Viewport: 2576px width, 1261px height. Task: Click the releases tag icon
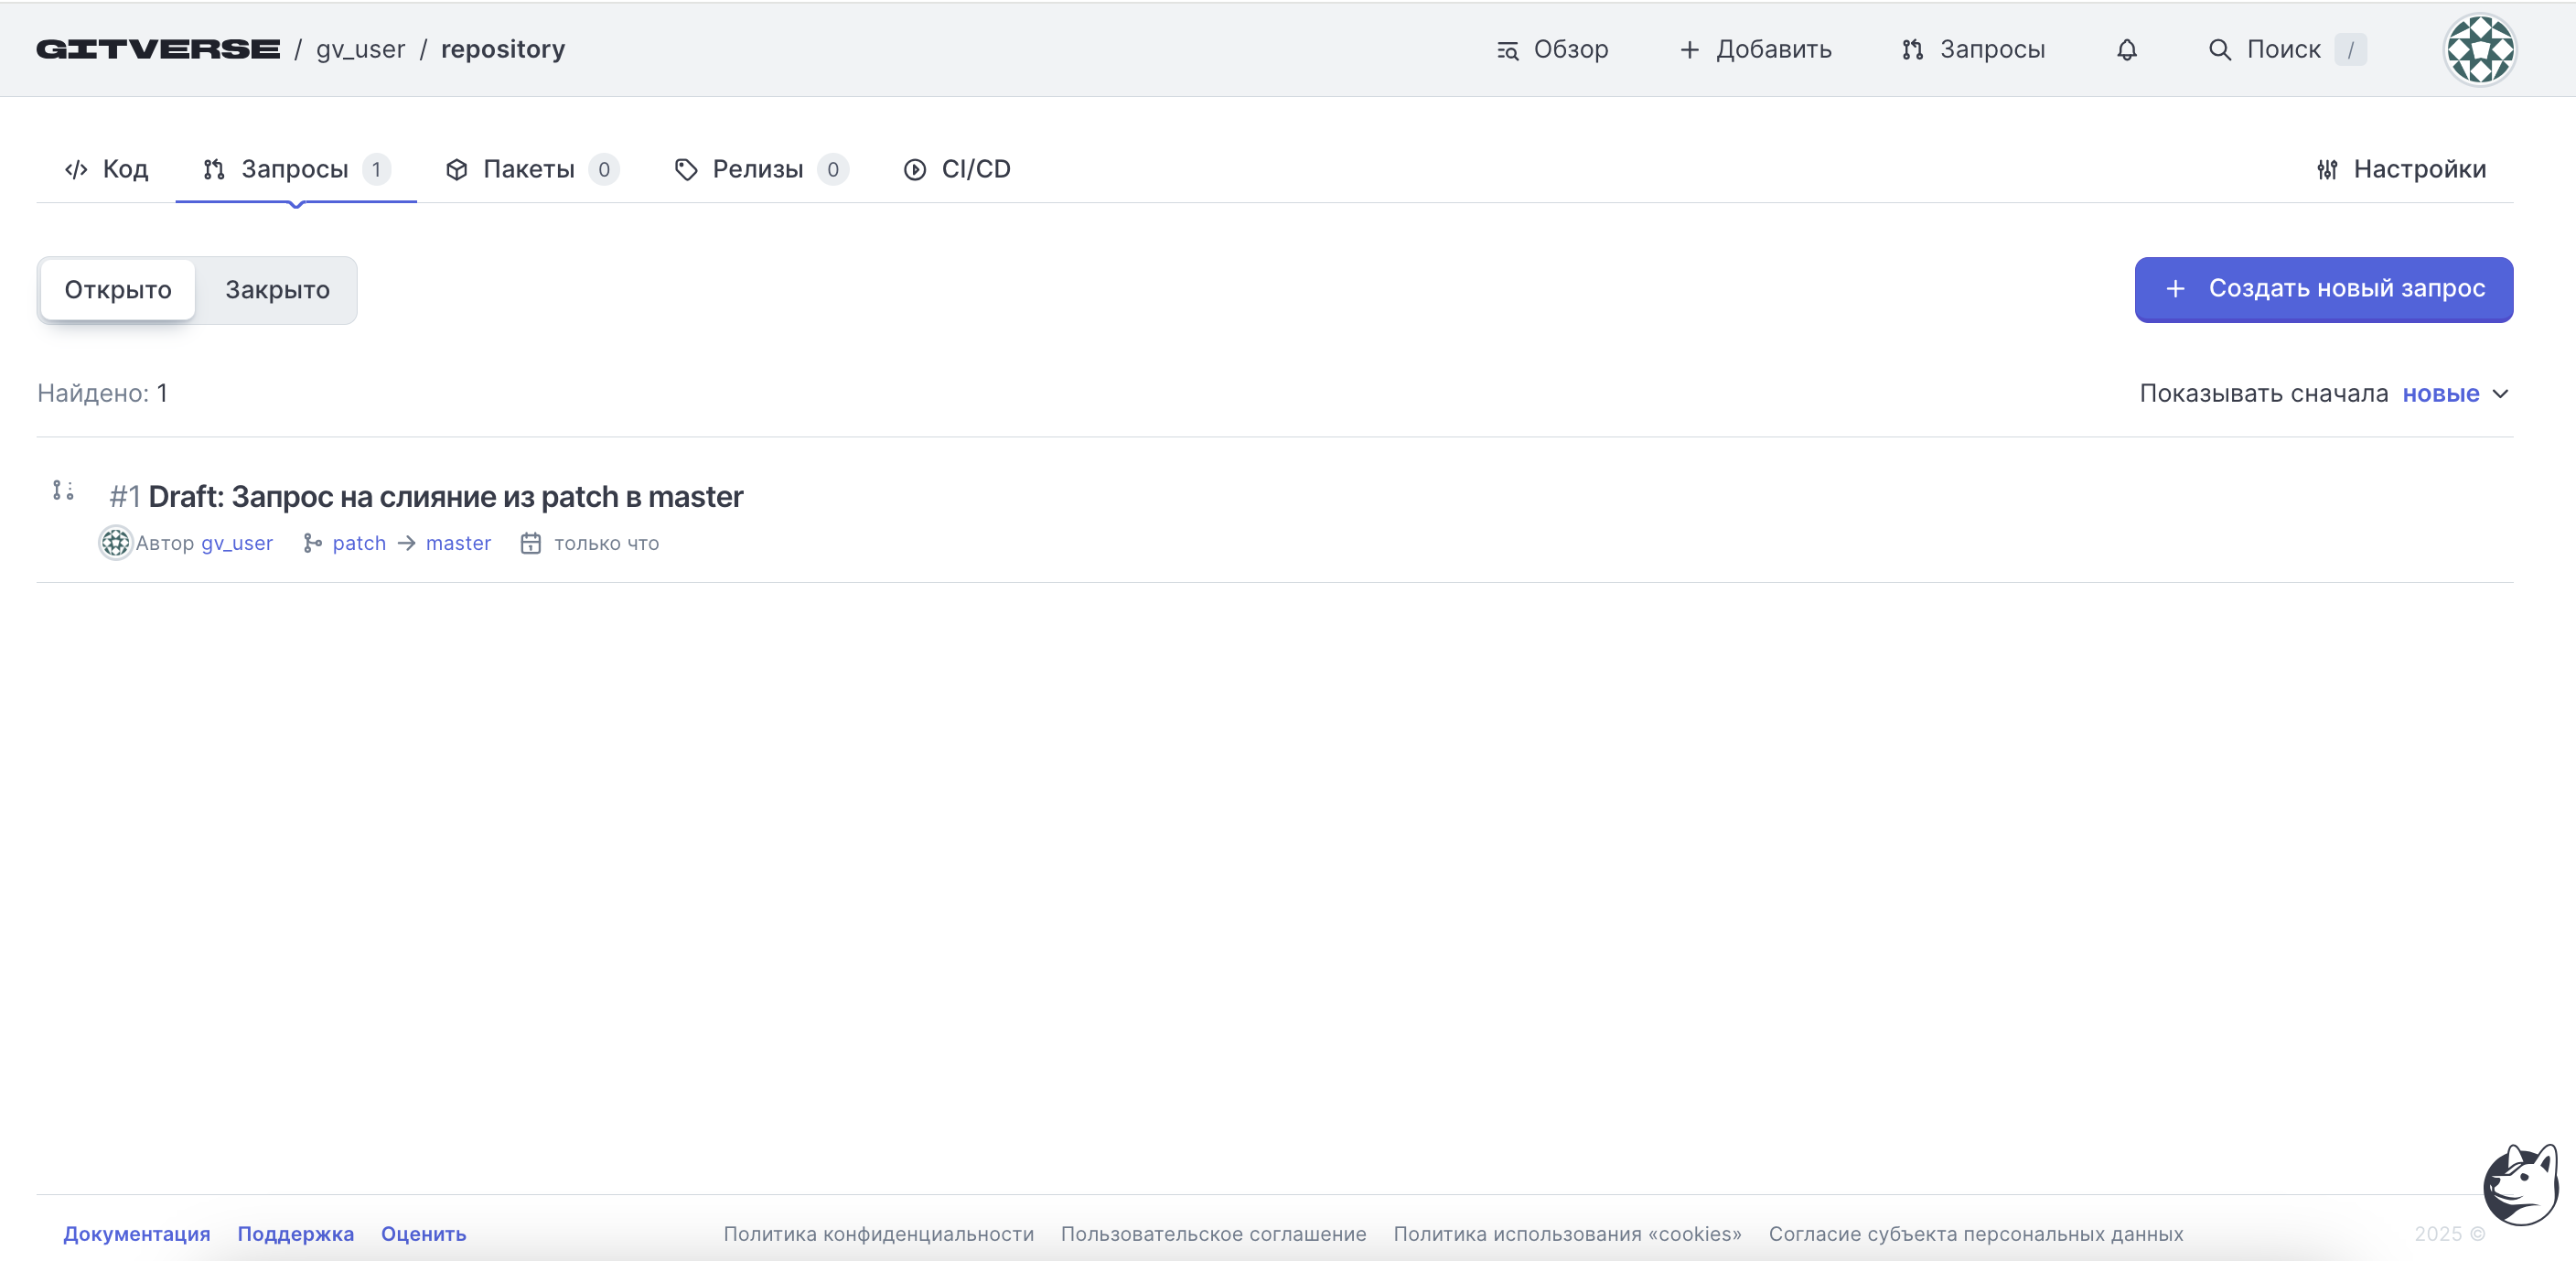685,169
